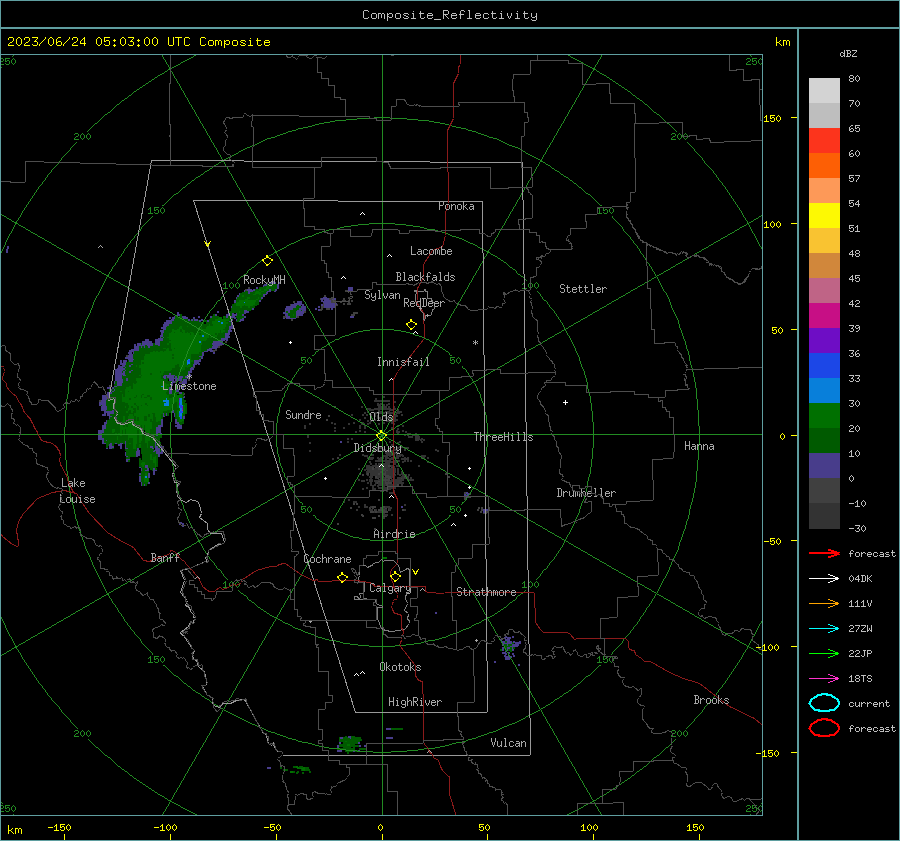Click the Okotoks town label
Viewport: 900px width, 841px height.
[400, 667]
